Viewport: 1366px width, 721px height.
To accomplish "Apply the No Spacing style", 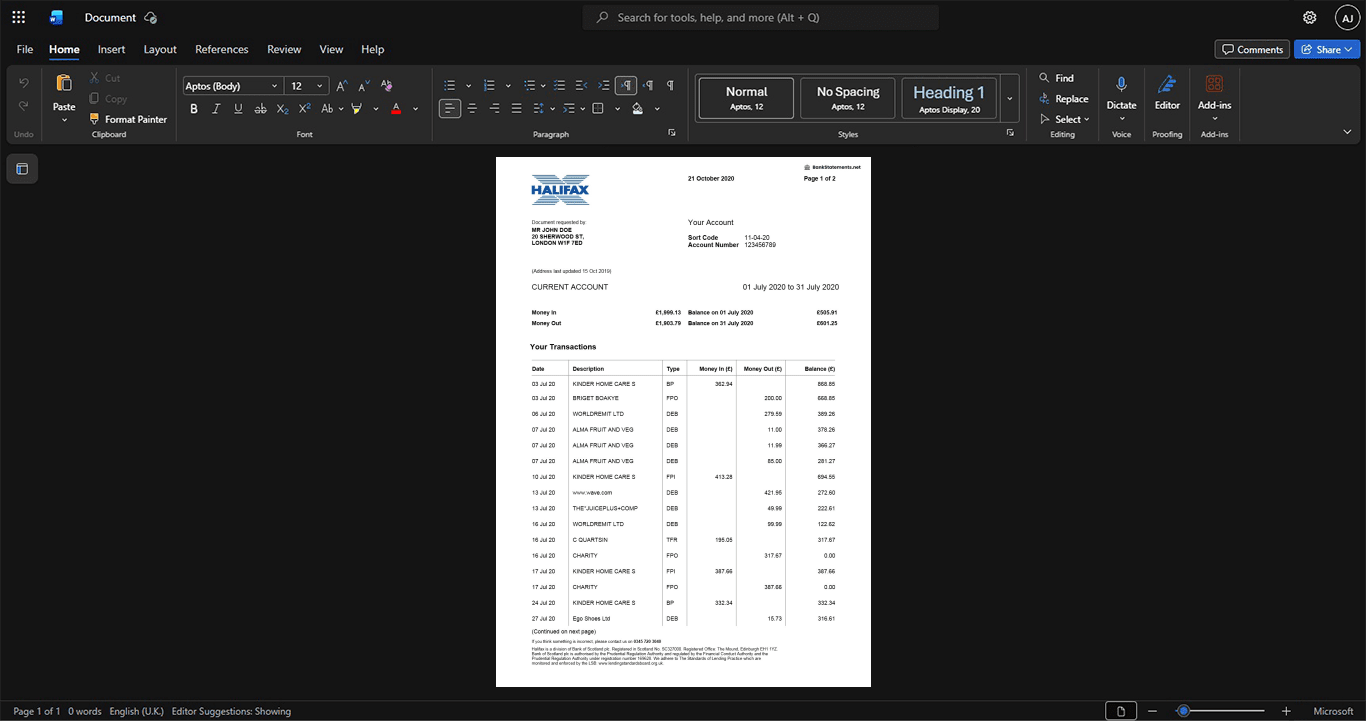I will point(848,98).
